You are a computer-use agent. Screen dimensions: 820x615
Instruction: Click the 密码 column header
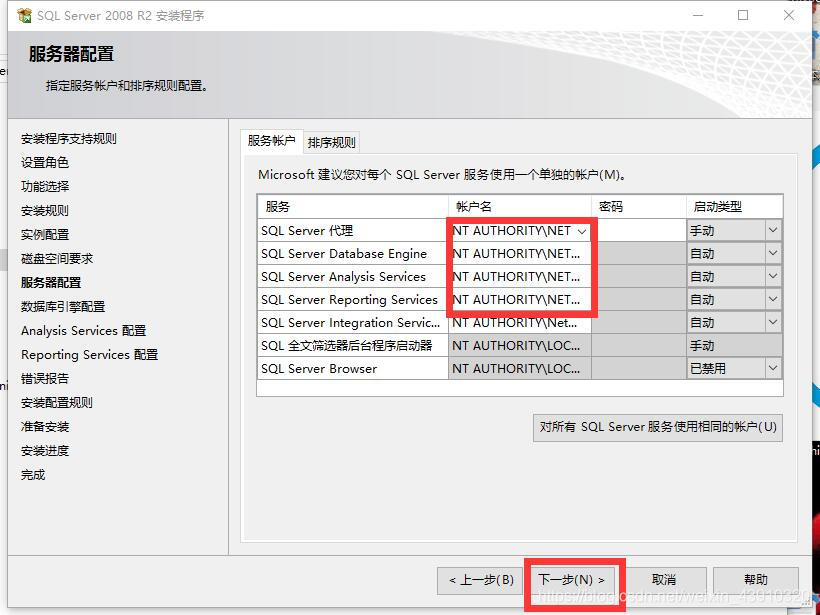[639, 207]
